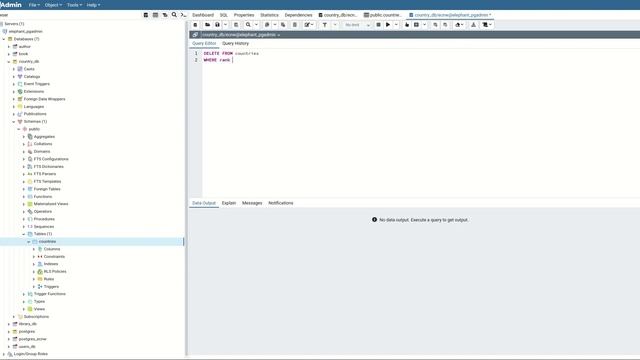The height and width of the screenshot is (360, 640).
Task: Select the countries table in tree
Action: 47,242
